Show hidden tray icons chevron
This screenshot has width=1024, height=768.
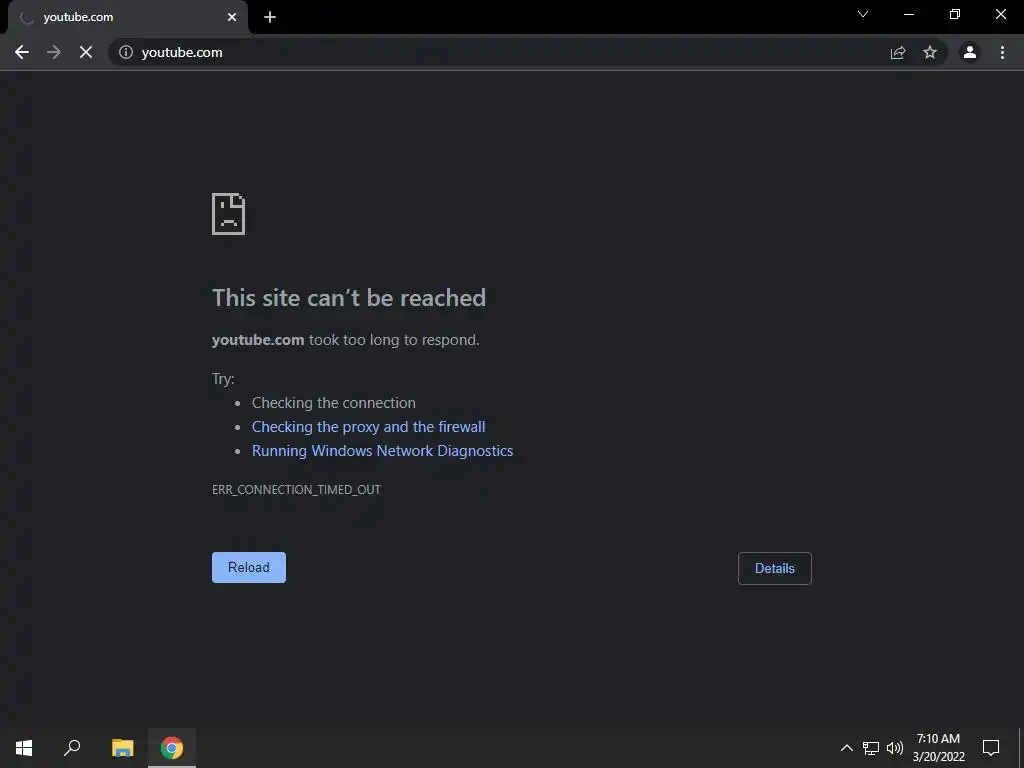point(846,748)
